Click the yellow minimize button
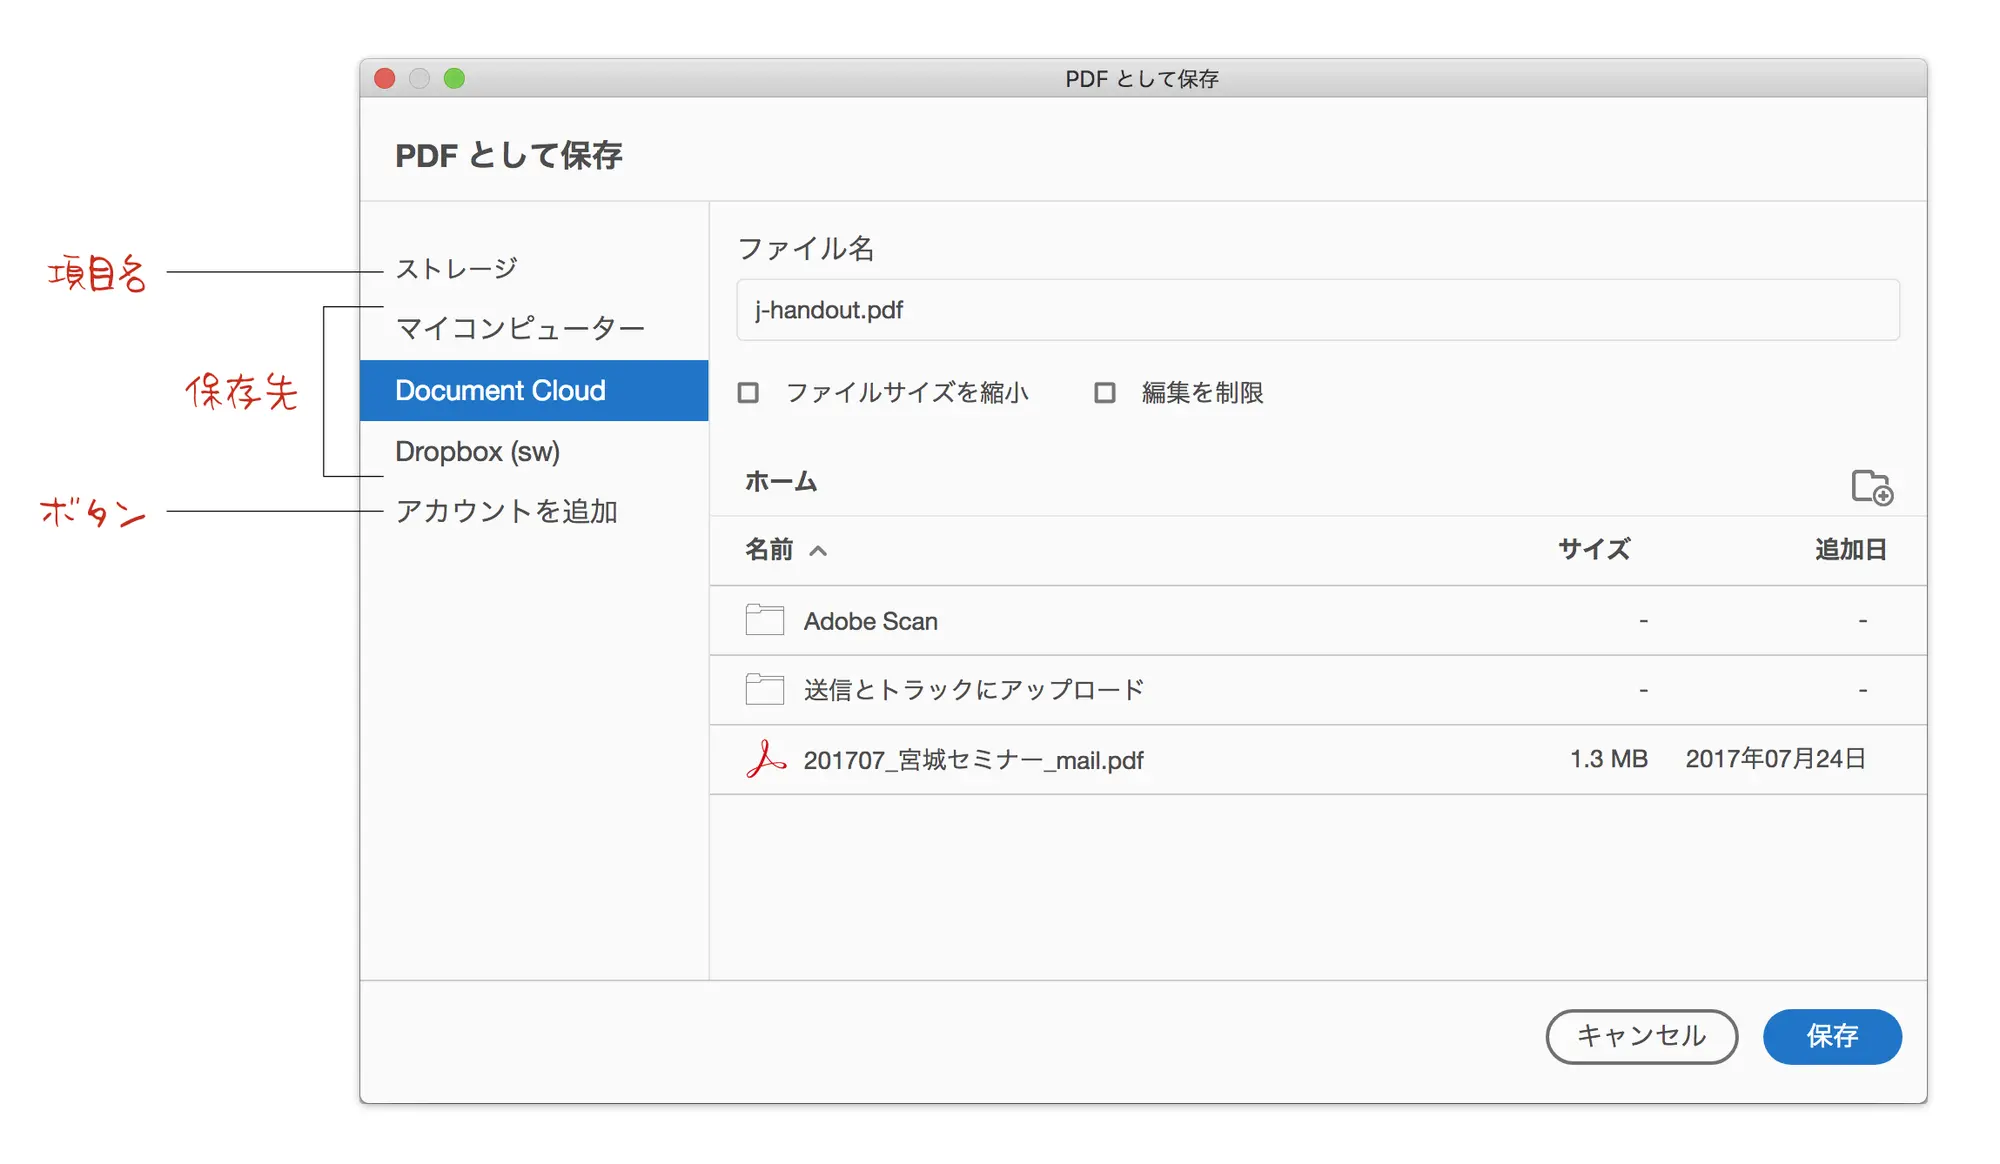The width and height of the screenshot is (2000, 1164). pos(419,78)
